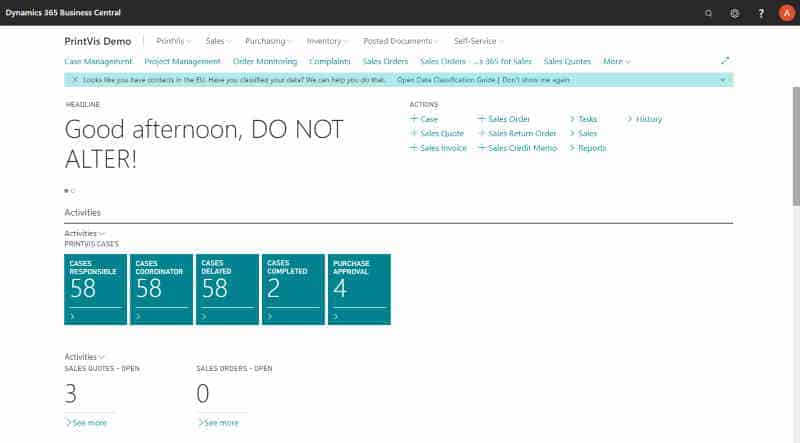The width and height of the screenshot is (800, 443).
Task: Click arrow on Purchase Approval tile
Action: 336,316
